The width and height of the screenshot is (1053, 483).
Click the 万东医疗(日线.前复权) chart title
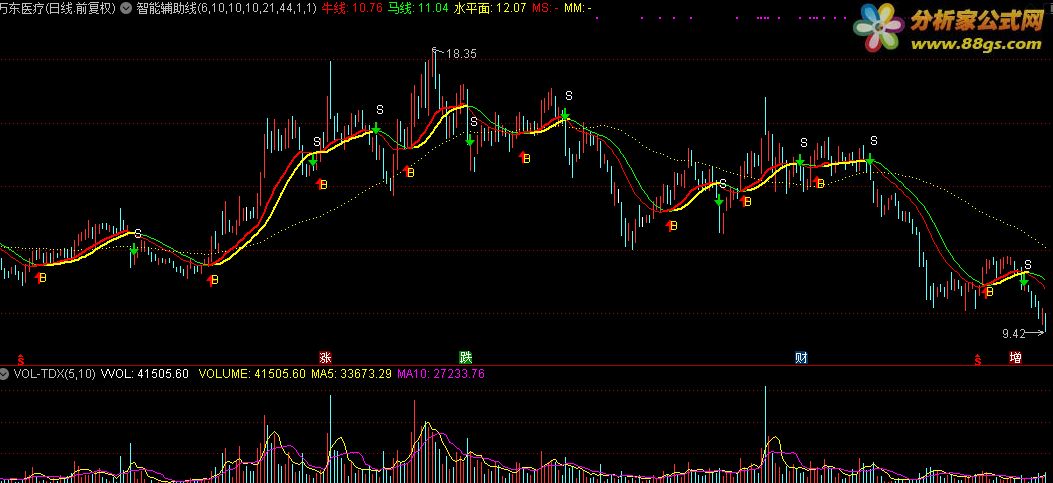pyautogui.click(x=58, y=9)
